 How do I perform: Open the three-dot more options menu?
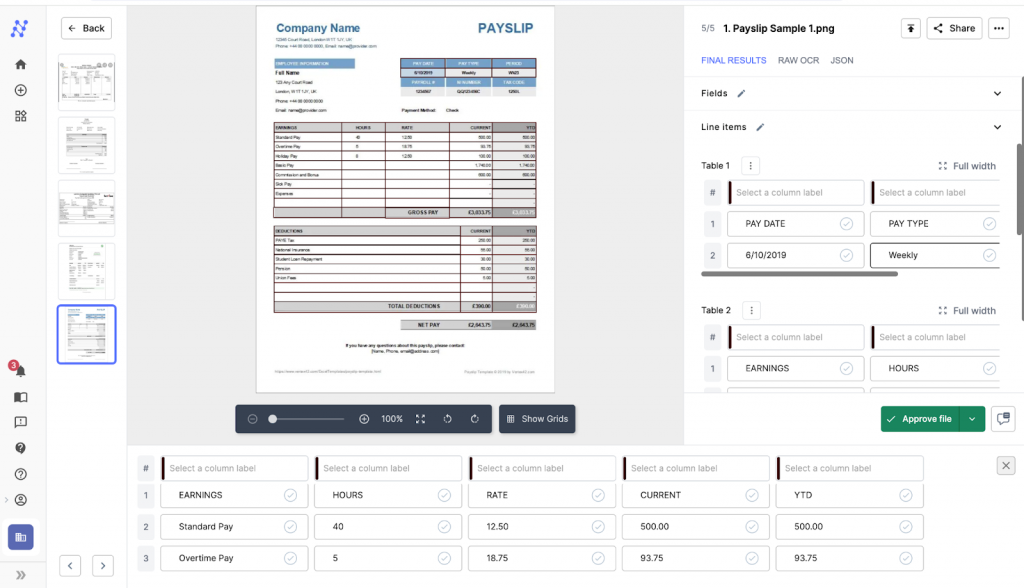(x=997, y=28)
